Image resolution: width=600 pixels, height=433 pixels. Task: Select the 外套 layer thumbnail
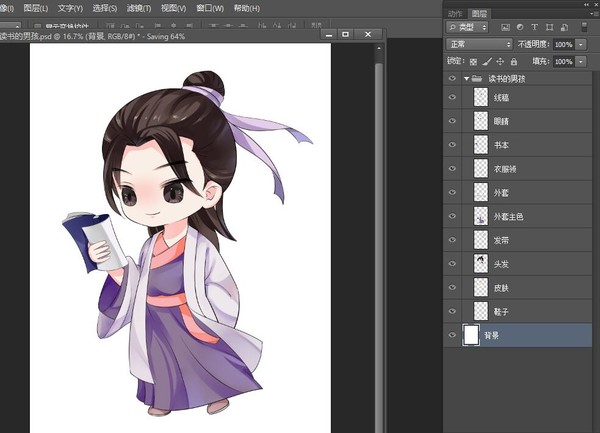pyautogui.click(x=481, y=192)
